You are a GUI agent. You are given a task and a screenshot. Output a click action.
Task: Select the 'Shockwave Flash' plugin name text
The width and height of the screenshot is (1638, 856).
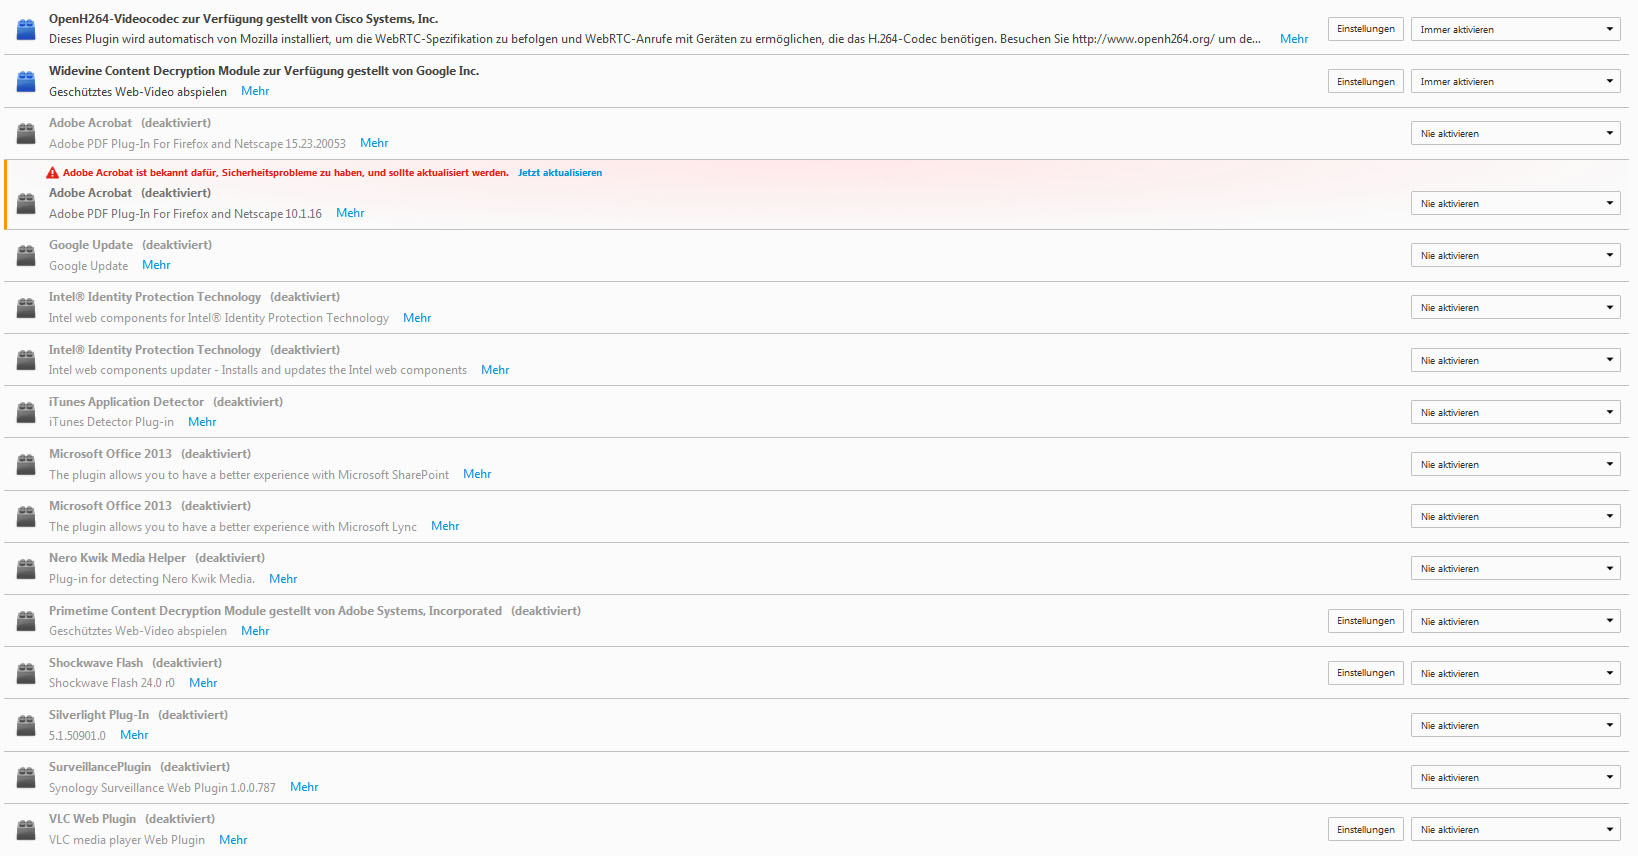tap(96, 663)
